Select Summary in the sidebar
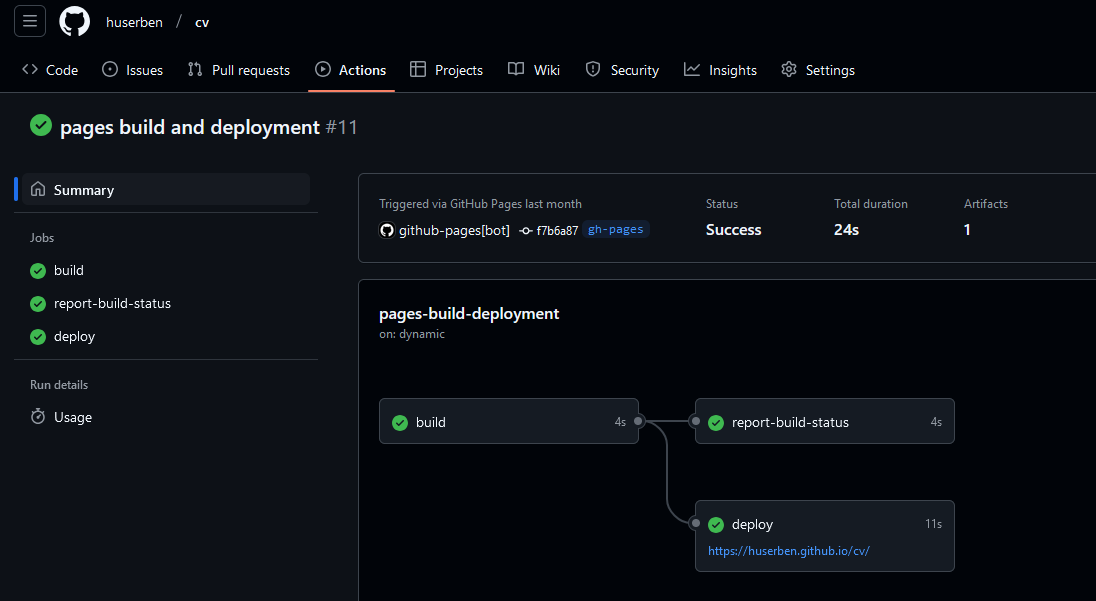Screen dimensions: 1096x601 [166, 189]
